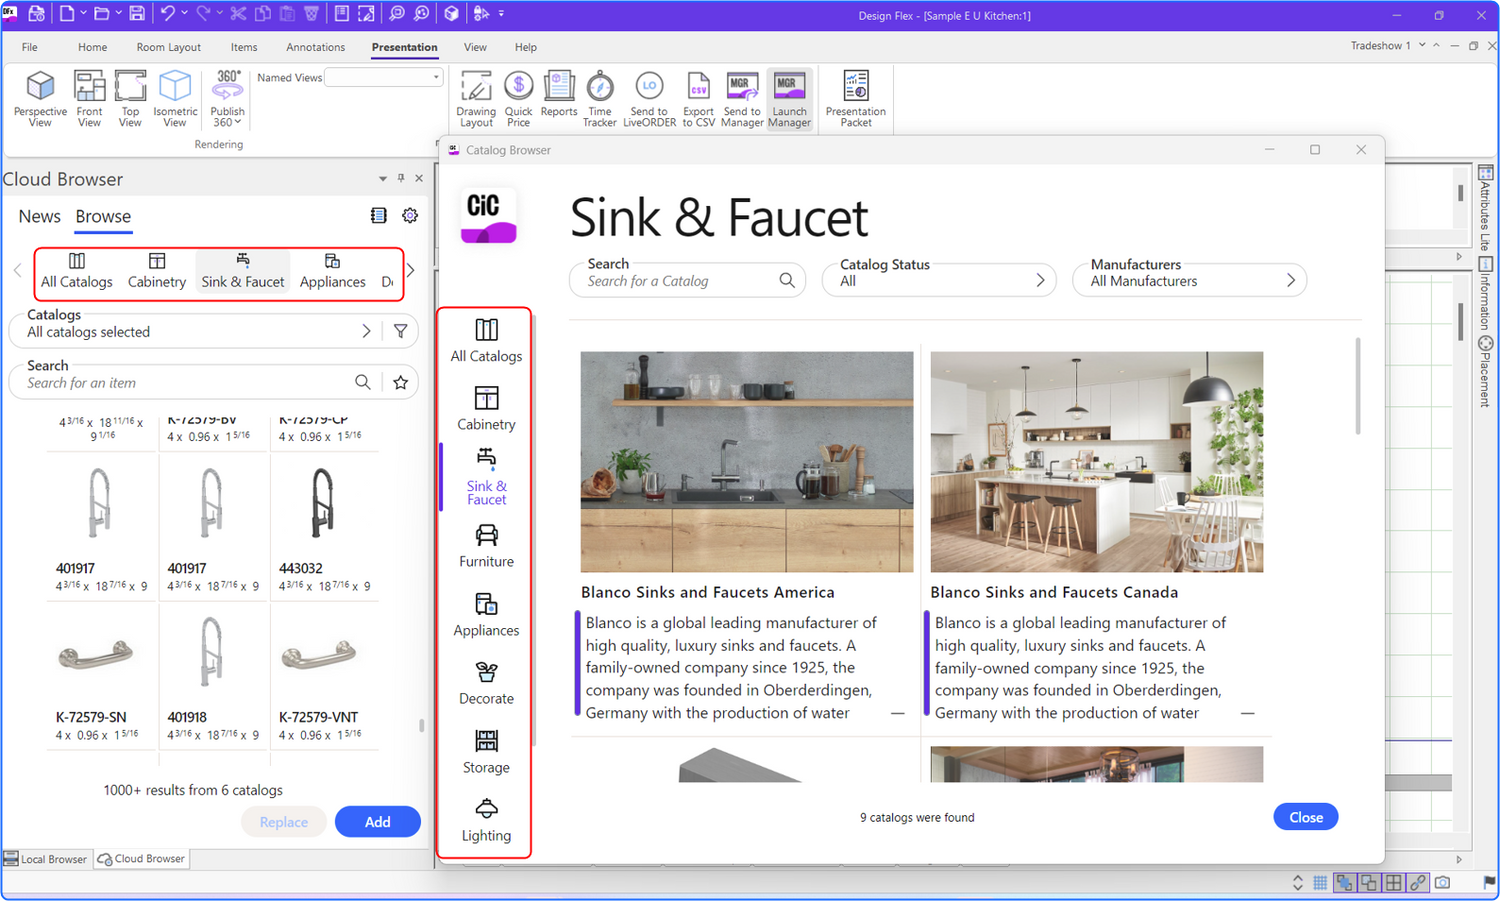Toggle the catalog filter funnel
Viewport: 1500px width, 901px height.
pyautogui.click(x=400, y=331)
